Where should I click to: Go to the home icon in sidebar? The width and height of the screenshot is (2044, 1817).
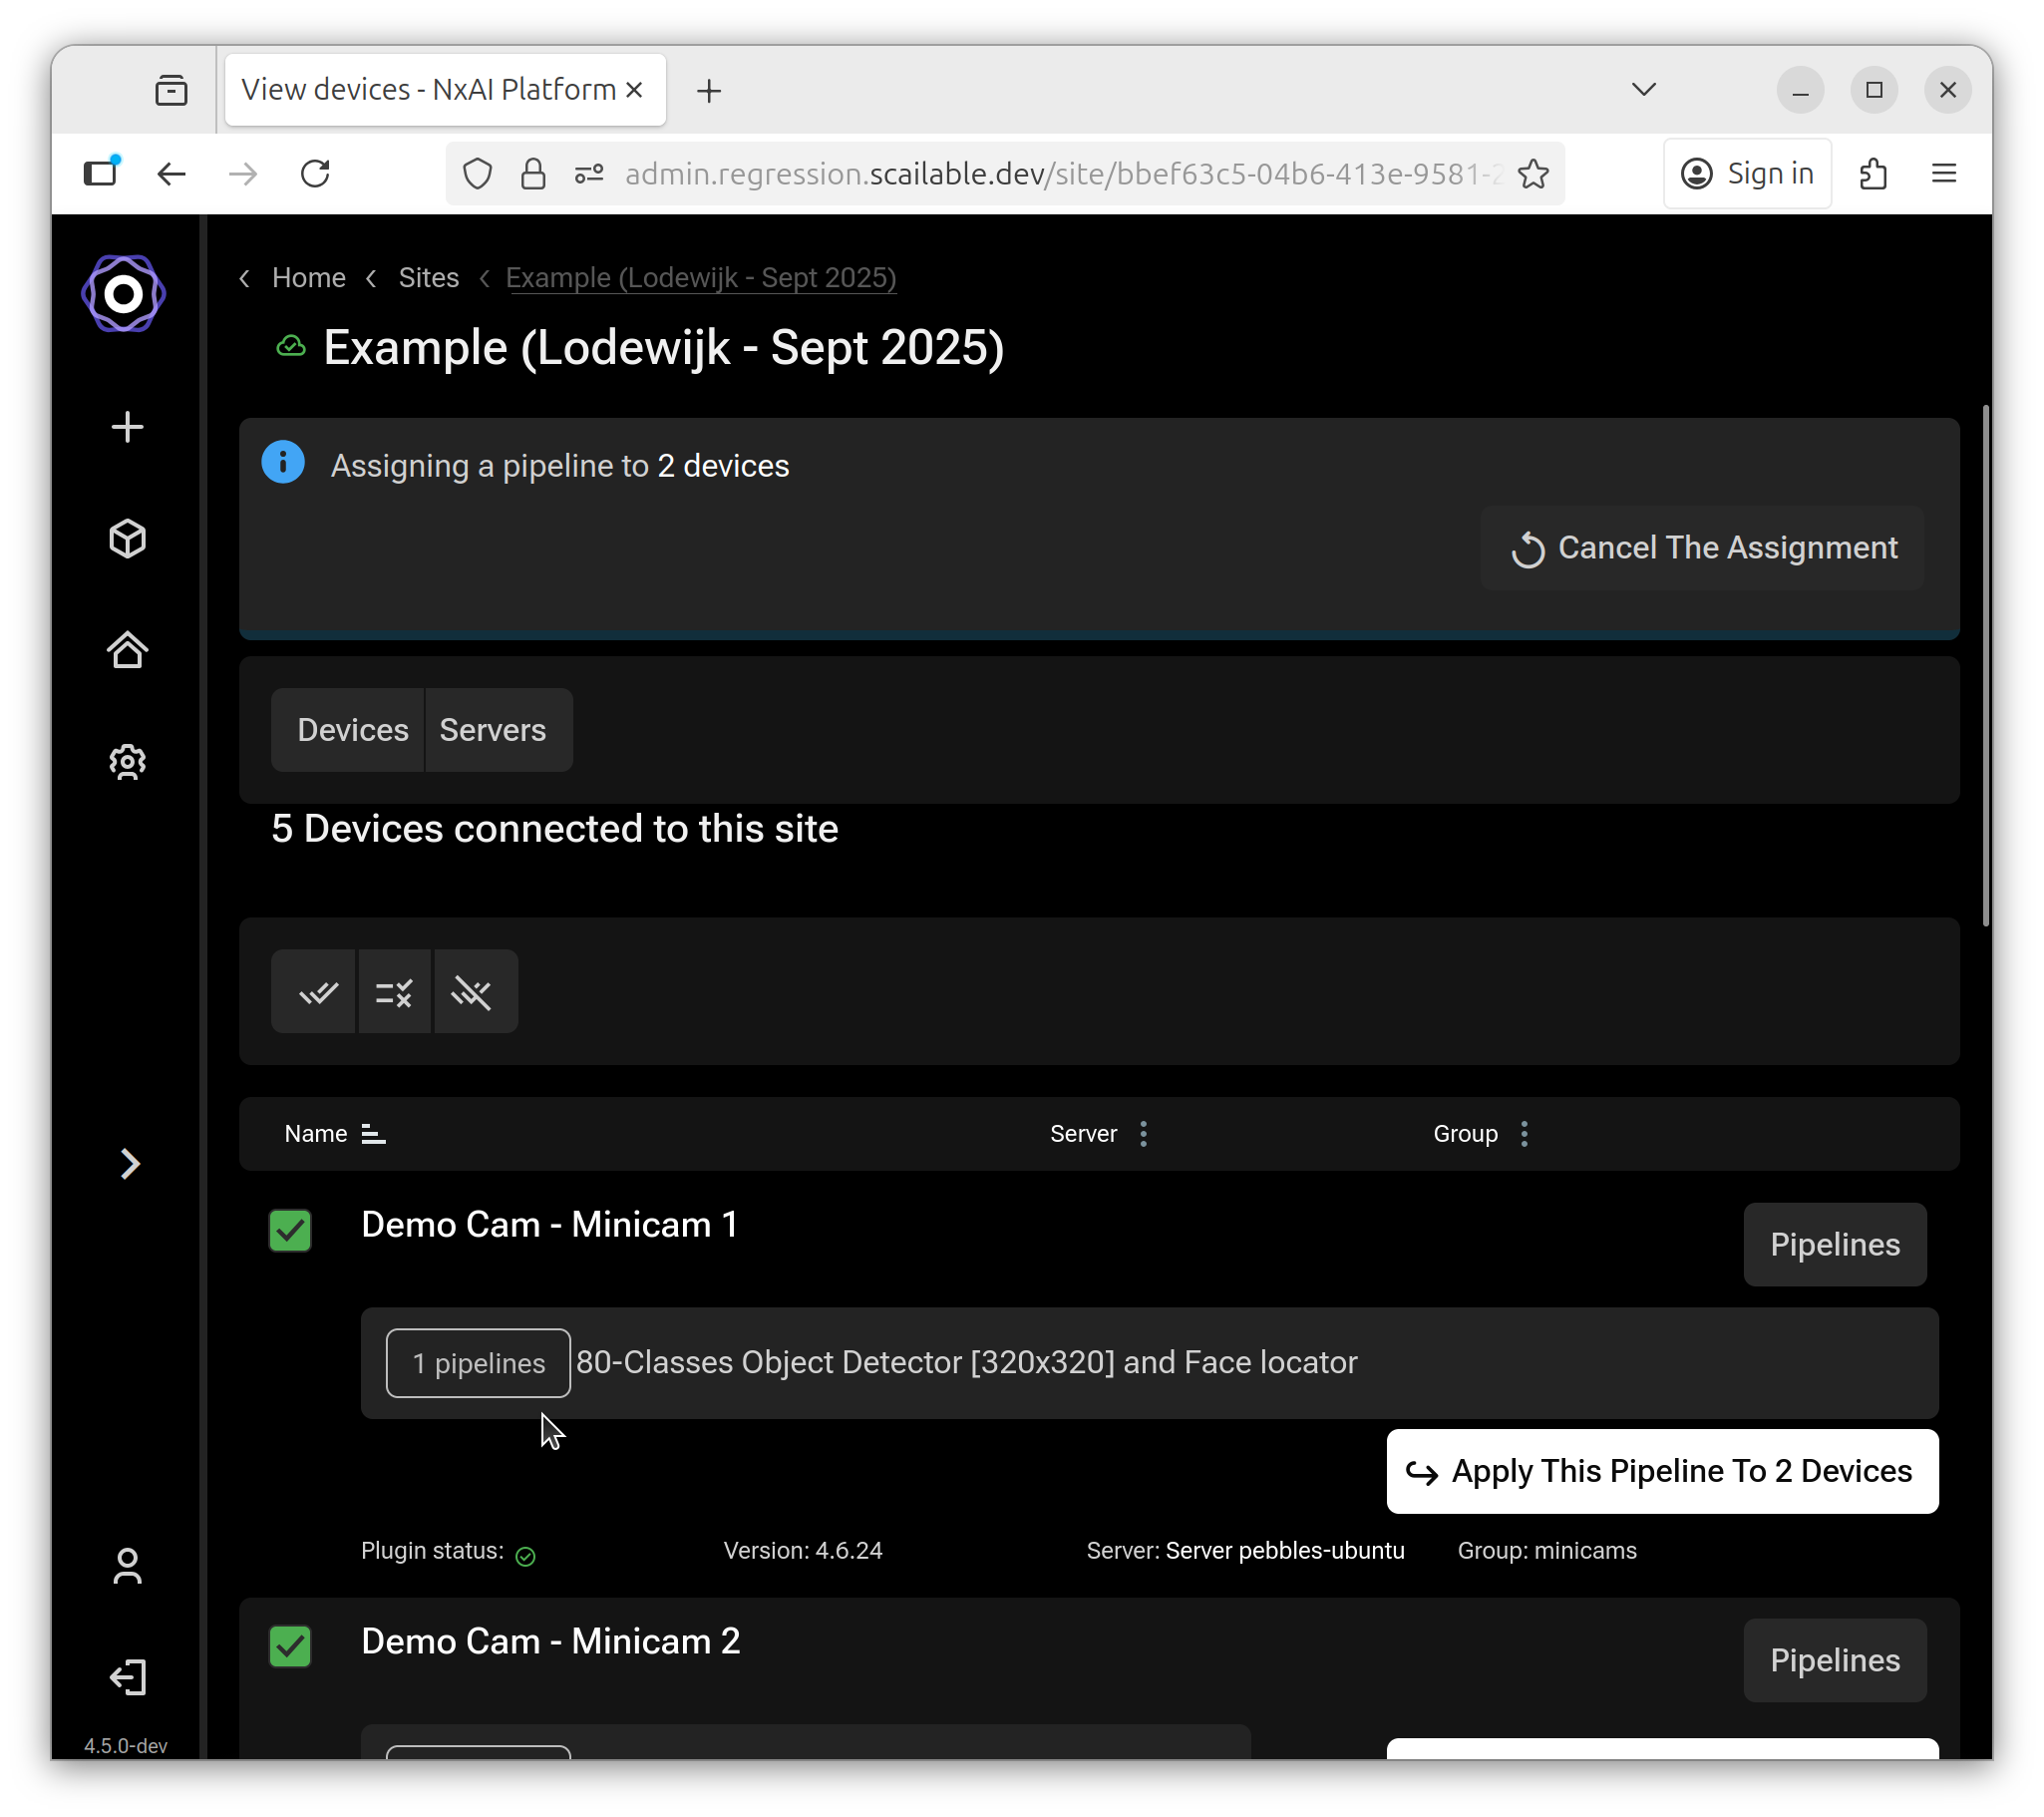point(127,650)
